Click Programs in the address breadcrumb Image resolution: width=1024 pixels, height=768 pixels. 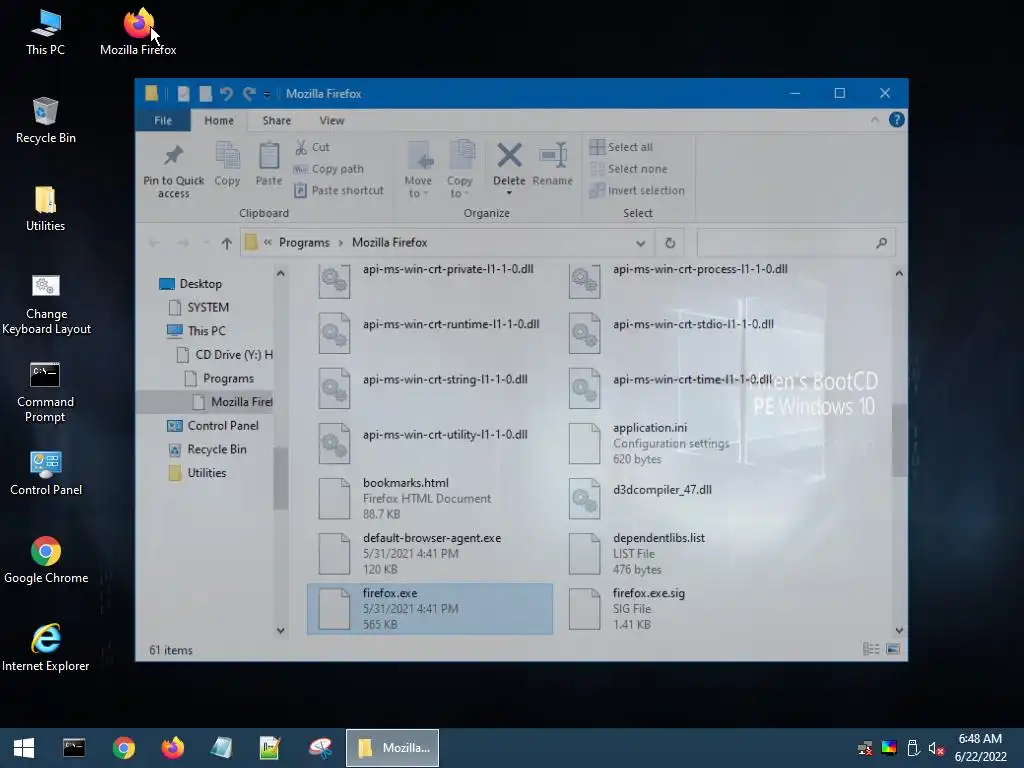pyautogui.click(x=304, y=242)
